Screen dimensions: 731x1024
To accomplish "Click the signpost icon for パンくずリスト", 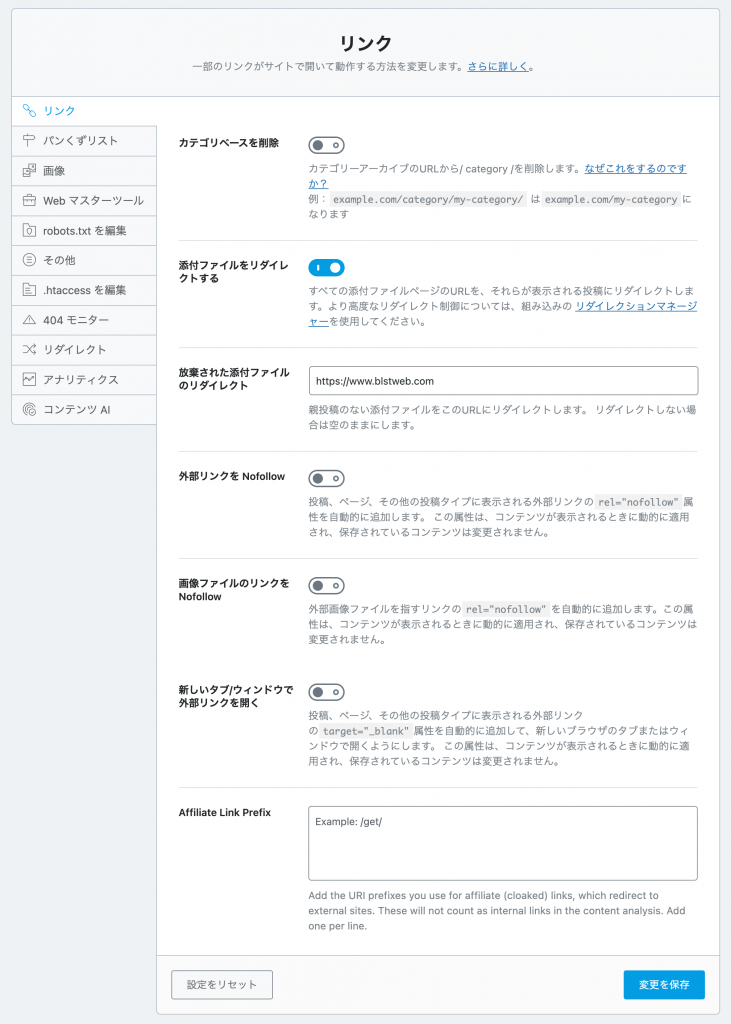I will click(x=29, y=140).
